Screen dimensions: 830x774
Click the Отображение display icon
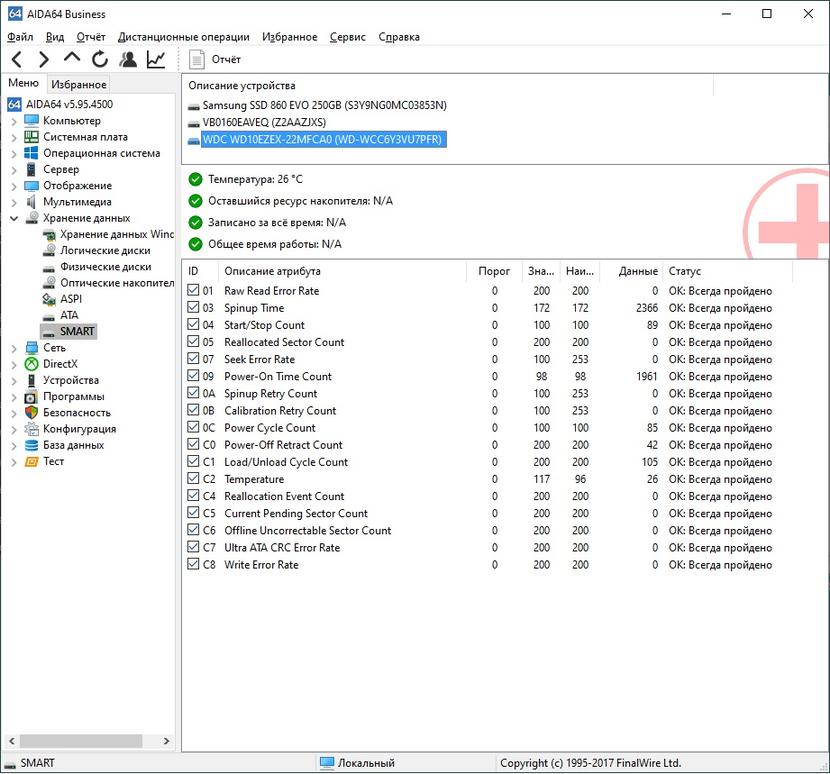click(31, 186)
